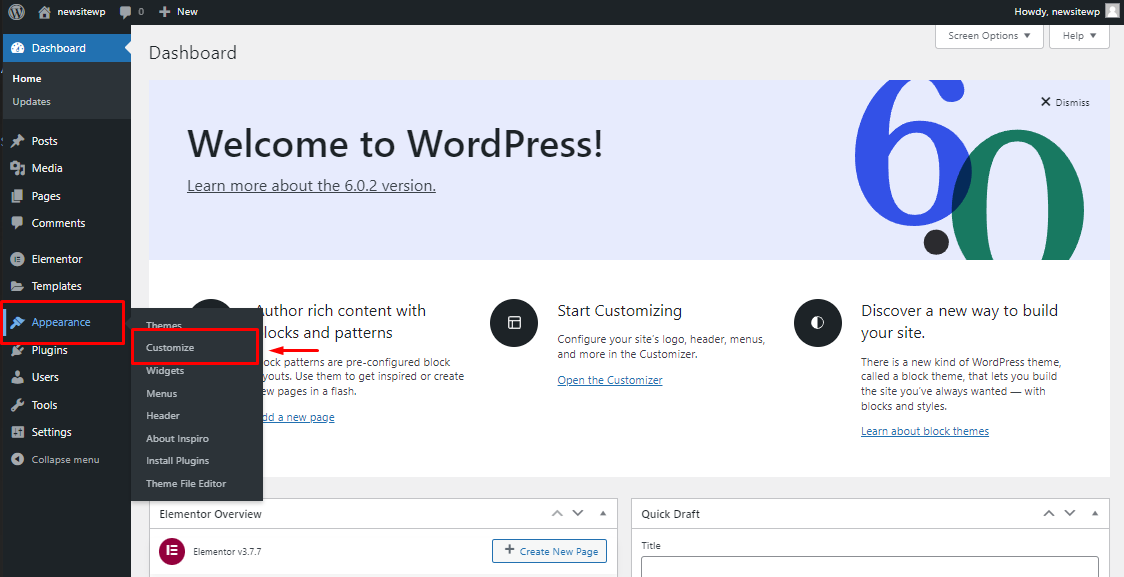Click the Create New Page button

tap(548, 551)
